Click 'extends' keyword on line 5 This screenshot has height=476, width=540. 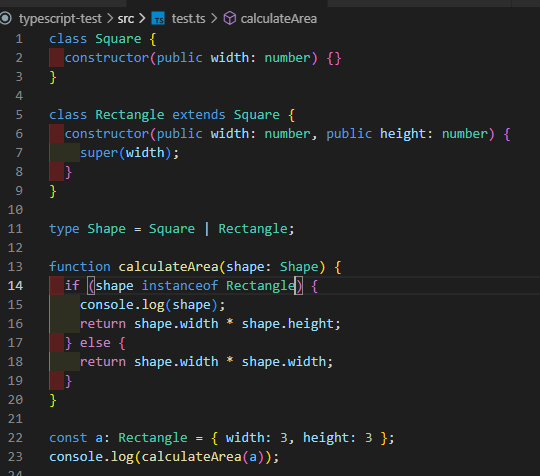(199, 115)
